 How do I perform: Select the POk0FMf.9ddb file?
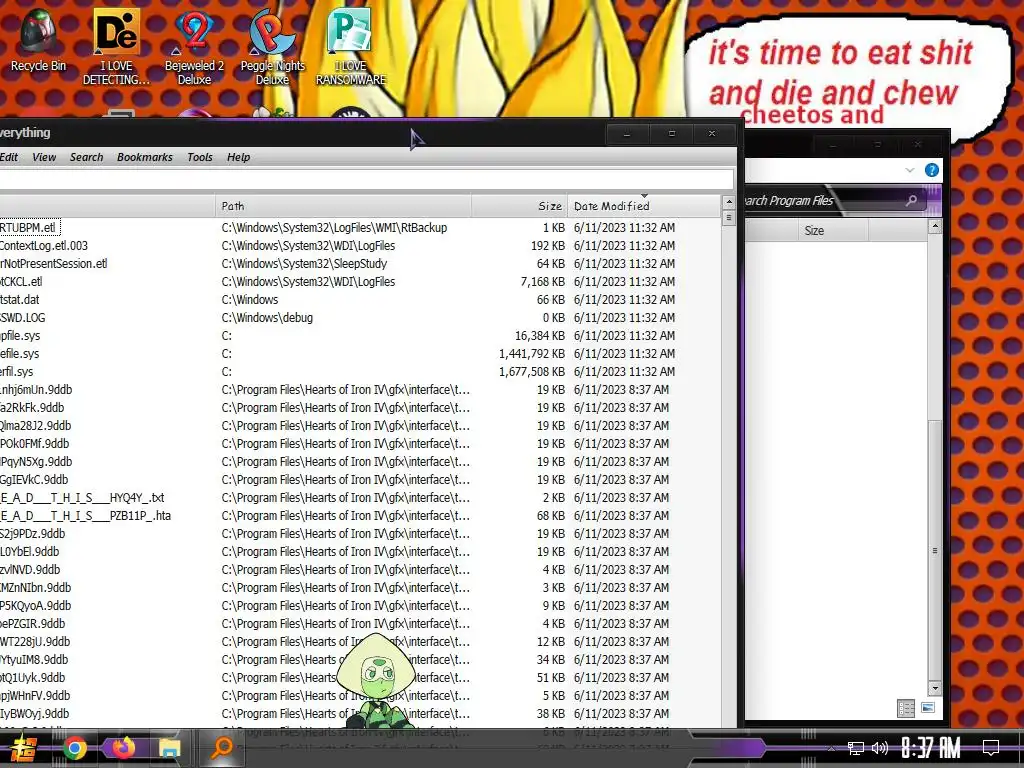click(x=360, y=443)
